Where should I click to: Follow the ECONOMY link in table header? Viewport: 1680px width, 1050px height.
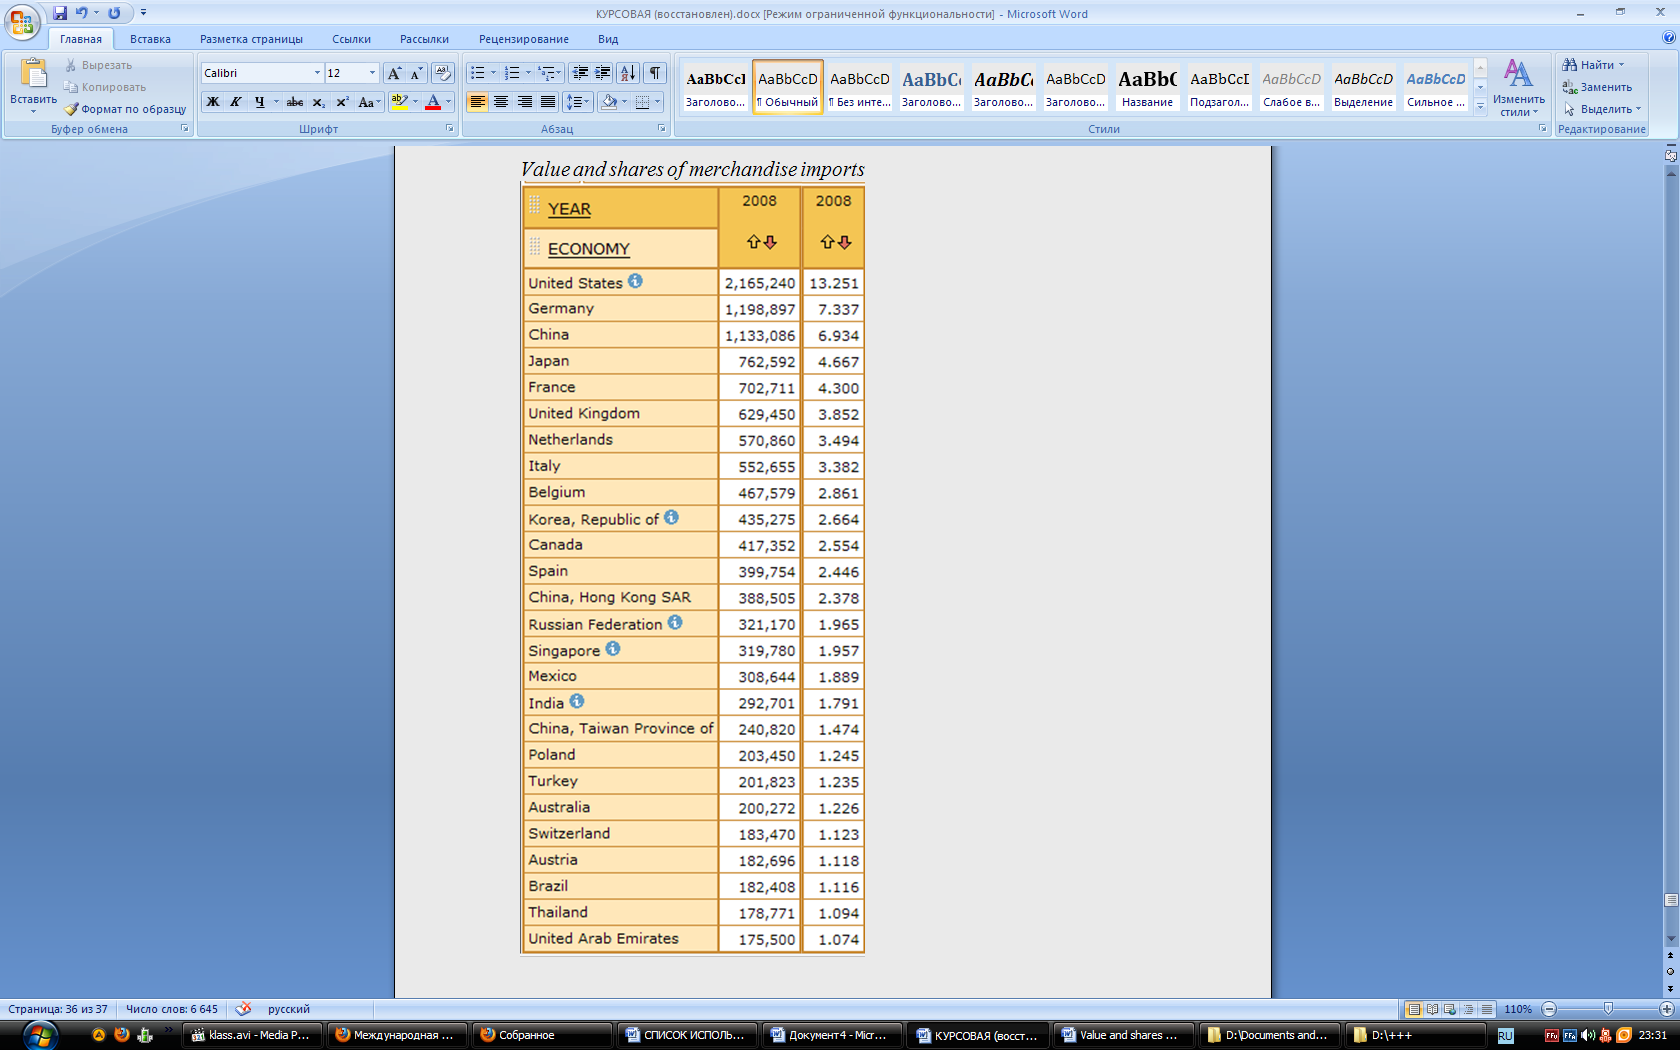tap(589, 249)
